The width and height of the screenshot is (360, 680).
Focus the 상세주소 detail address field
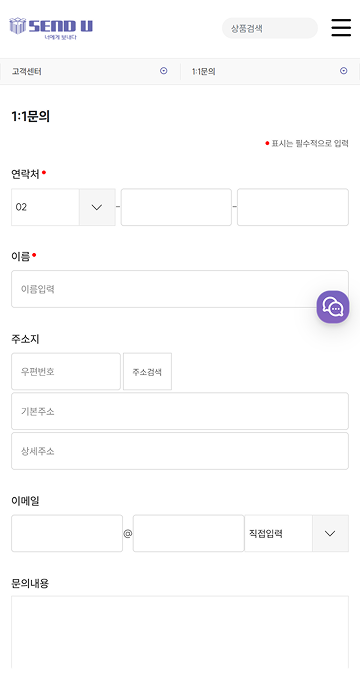coord(180,451)
